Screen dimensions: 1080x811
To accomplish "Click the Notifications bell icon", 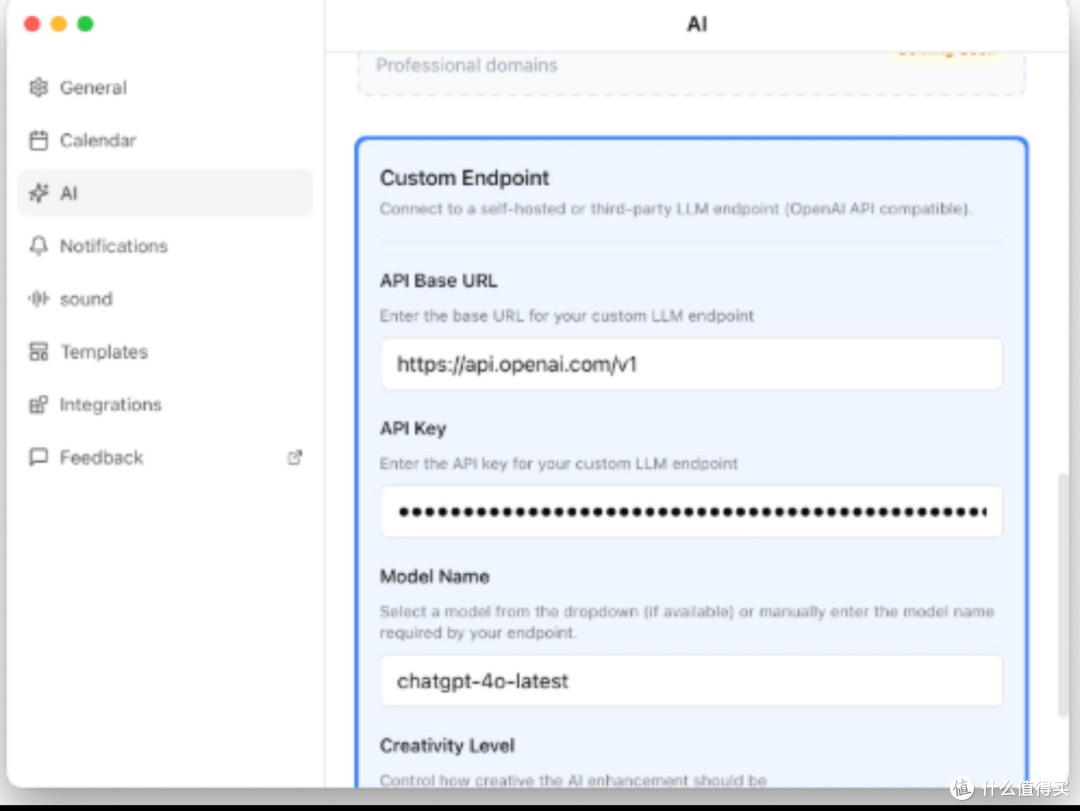I will point(39,246).
